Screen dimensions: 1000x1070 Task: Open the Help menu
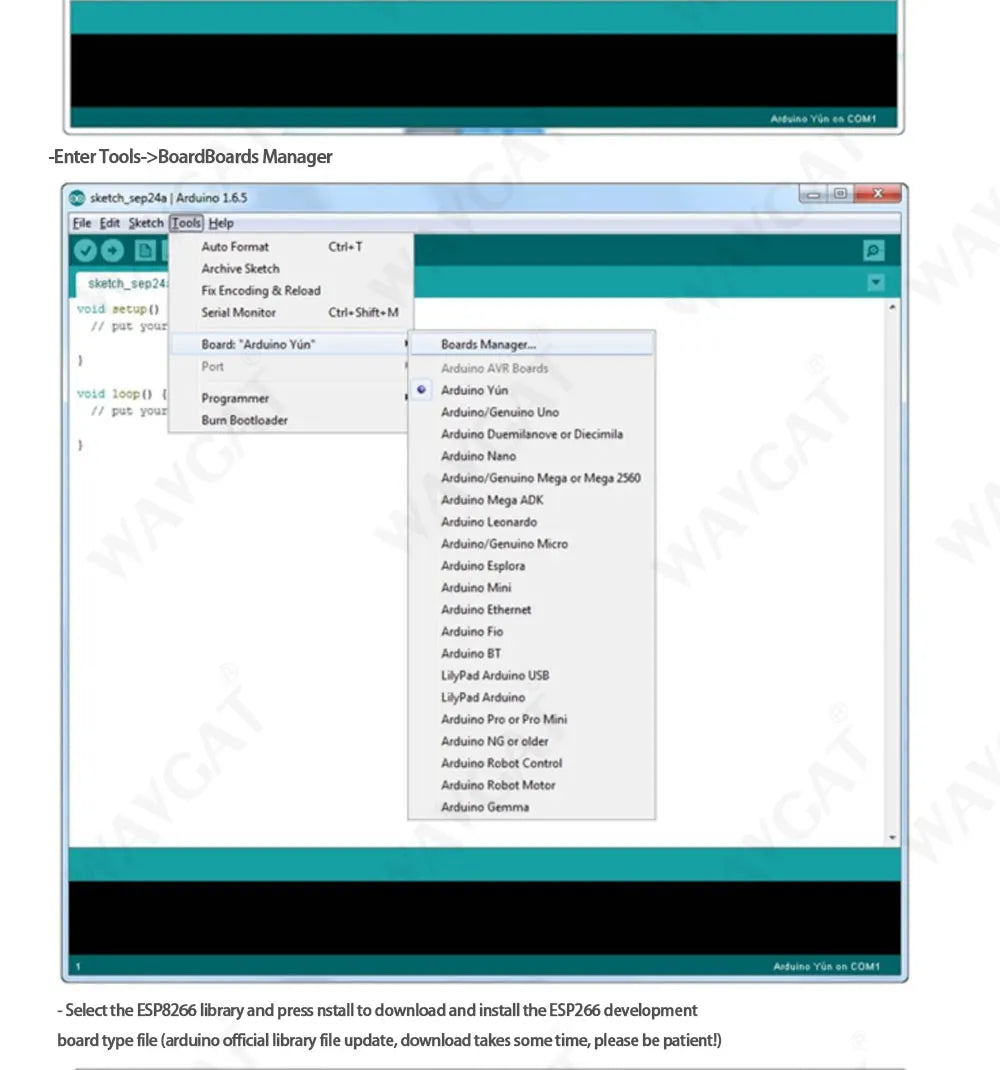pyautogui.click(x=221, y=223)
